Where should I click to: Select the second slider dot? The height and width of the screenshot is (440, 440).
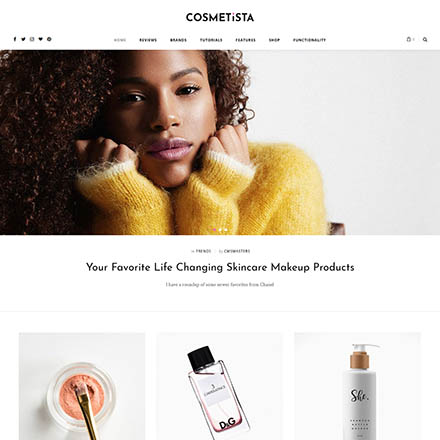pos(220,230)
